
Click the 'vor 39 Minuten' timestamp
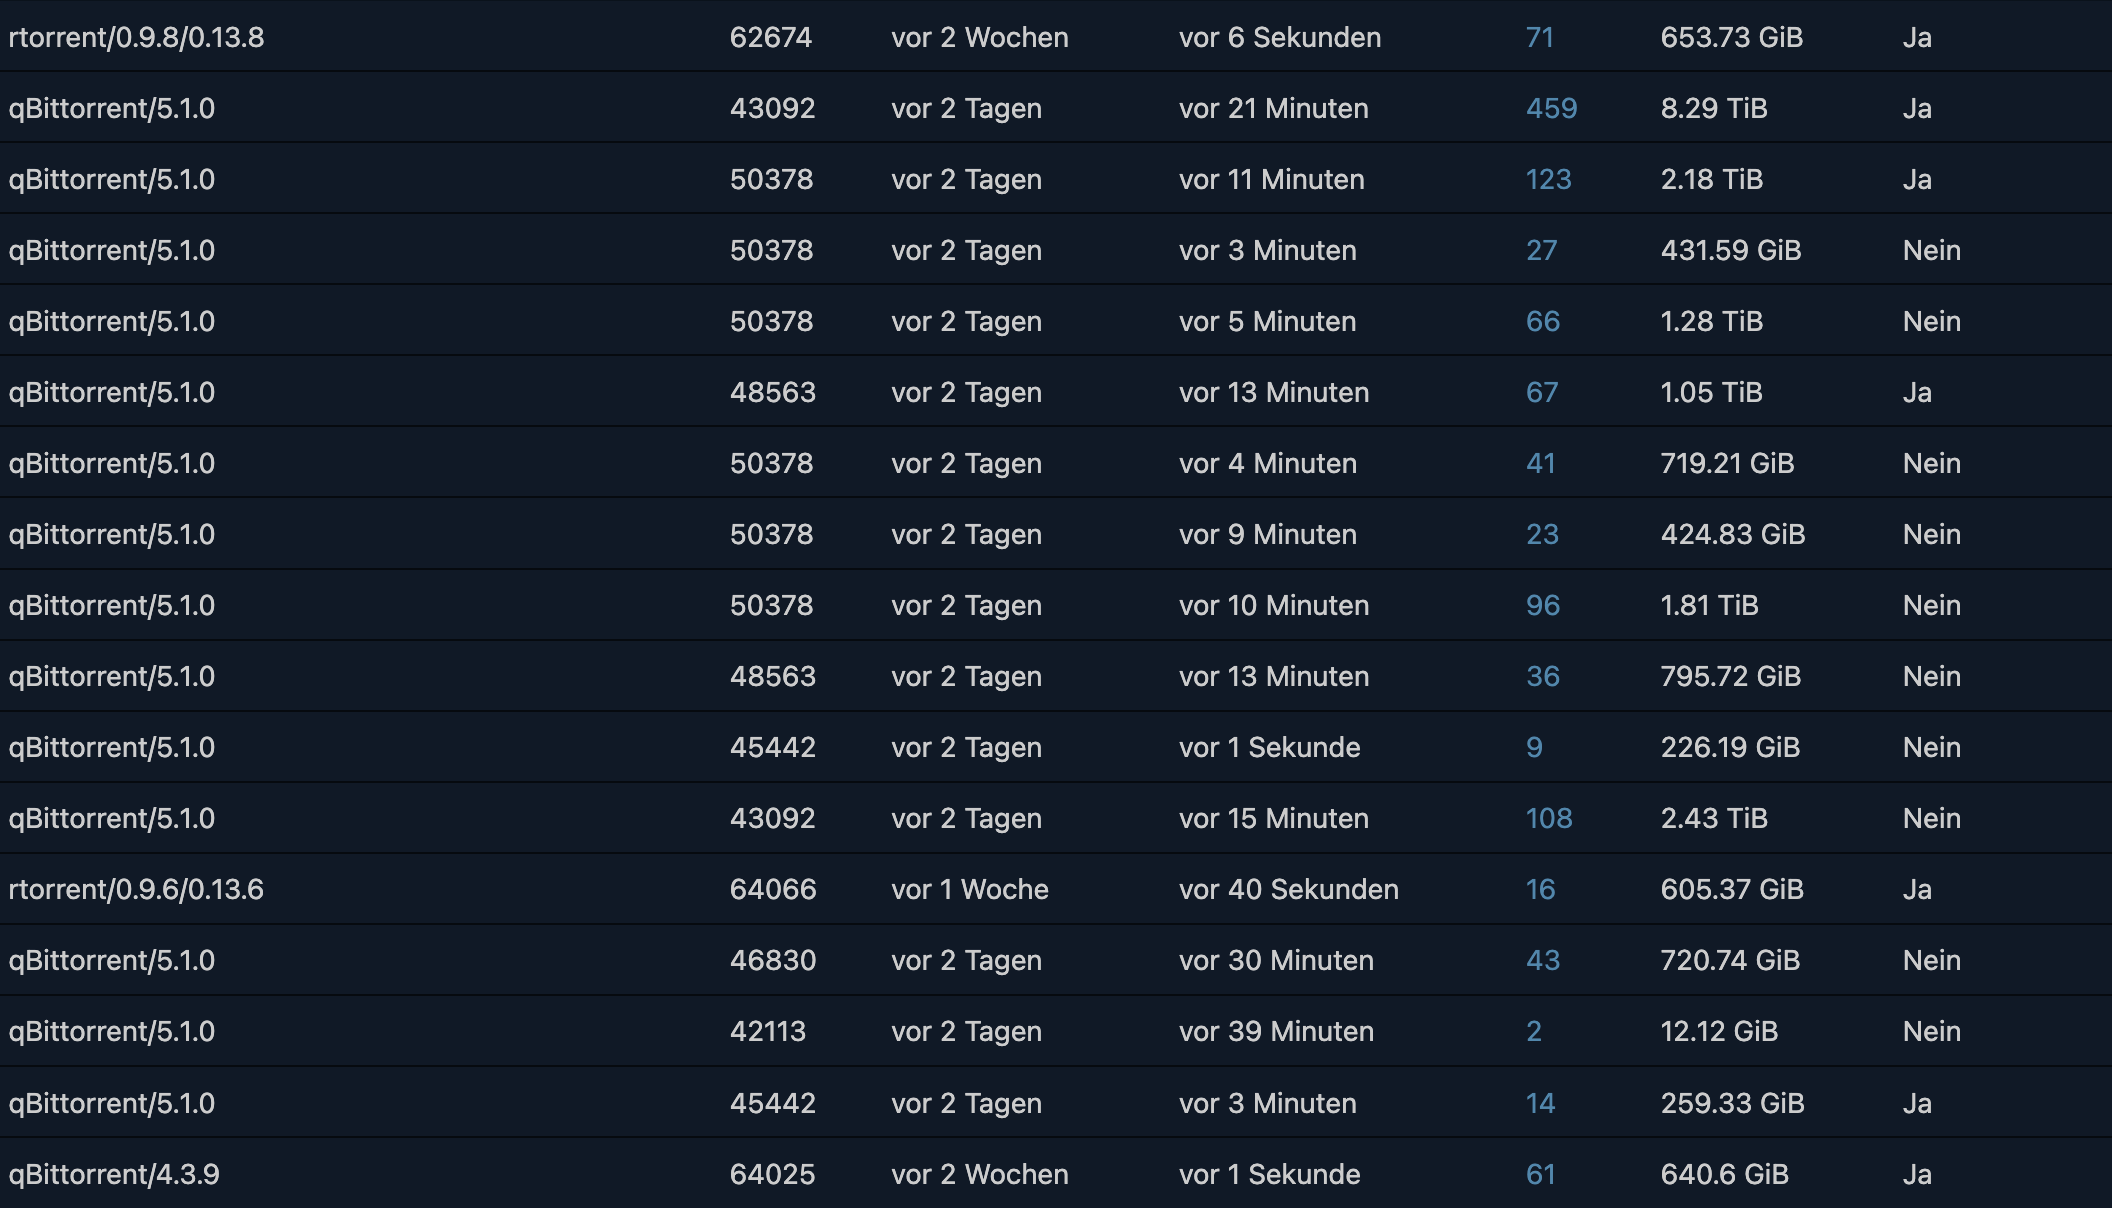[1276, 1031]
